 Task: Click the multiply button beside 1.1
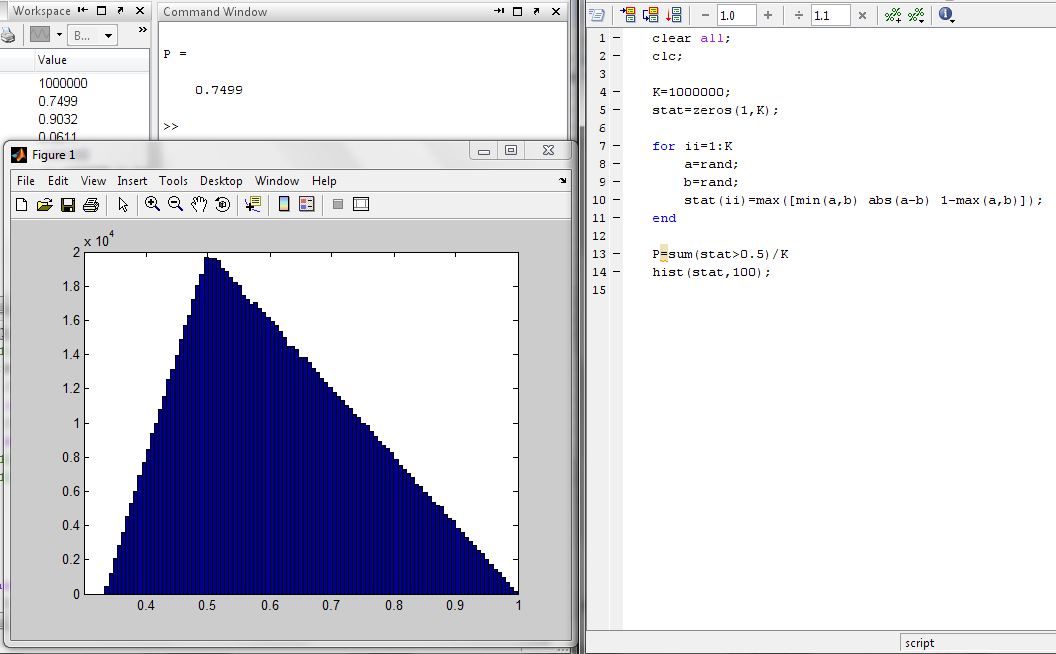tap(862, 15)
